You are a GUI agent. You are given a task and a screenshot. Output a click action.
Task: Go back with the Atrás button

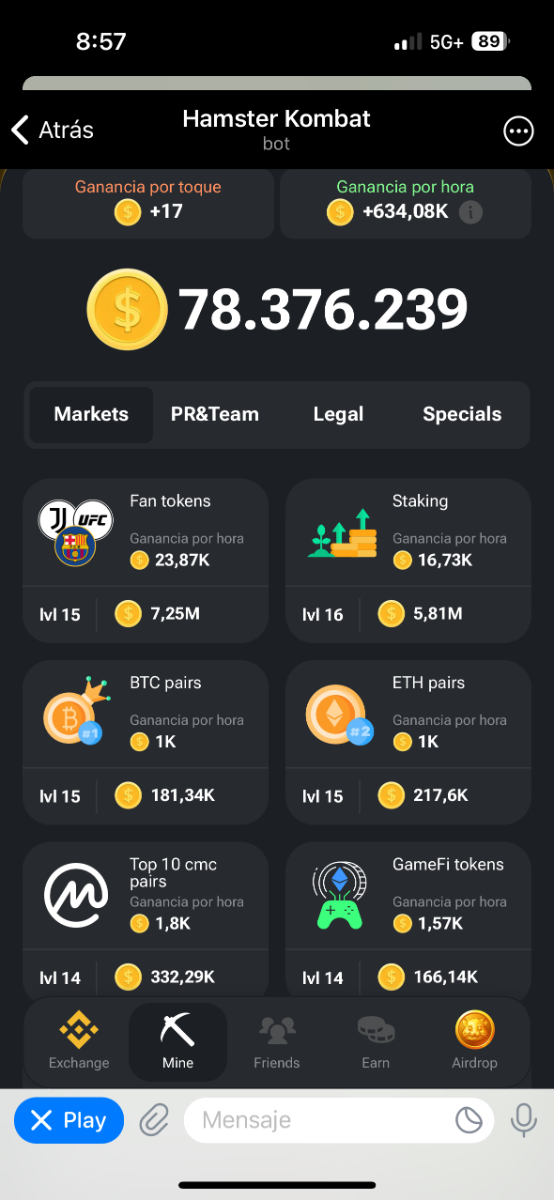pos(52,130)
